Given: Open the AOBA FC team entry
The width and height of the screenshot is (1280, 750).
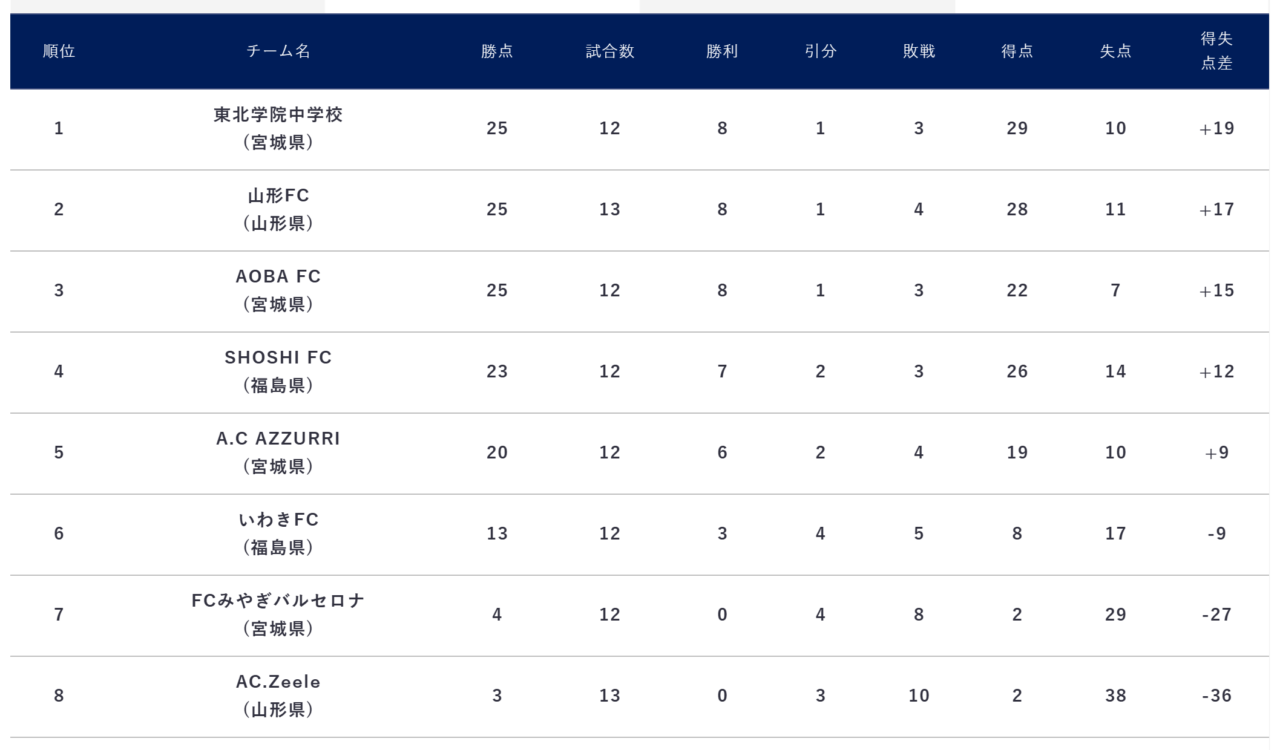Looking at the screenshot, I should coord(278,277).
